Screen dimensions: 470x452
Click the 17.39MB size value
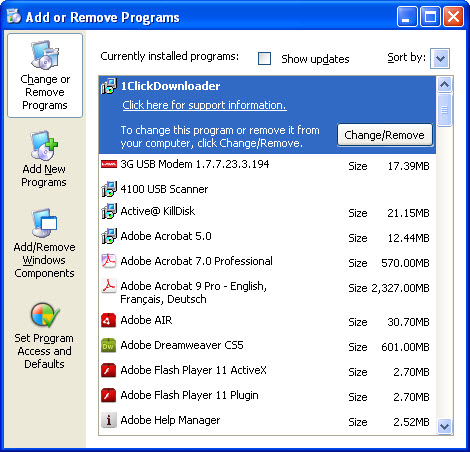(408, 166)
